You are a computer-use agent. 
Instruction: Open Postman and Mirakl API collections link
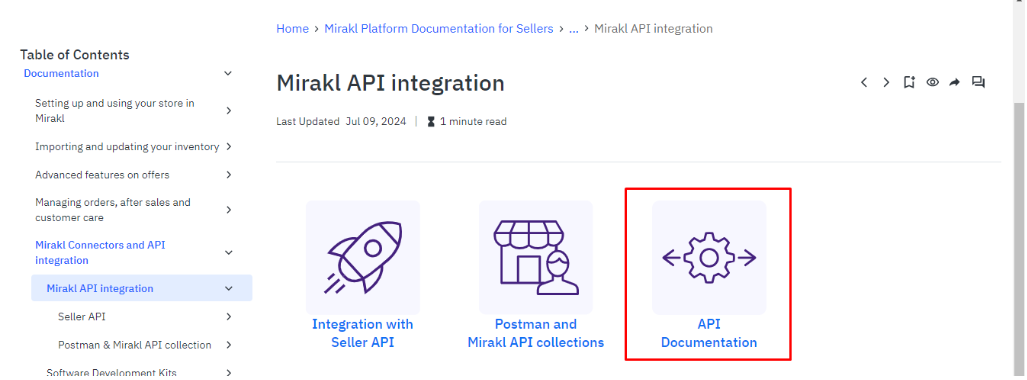pos(536,333)
